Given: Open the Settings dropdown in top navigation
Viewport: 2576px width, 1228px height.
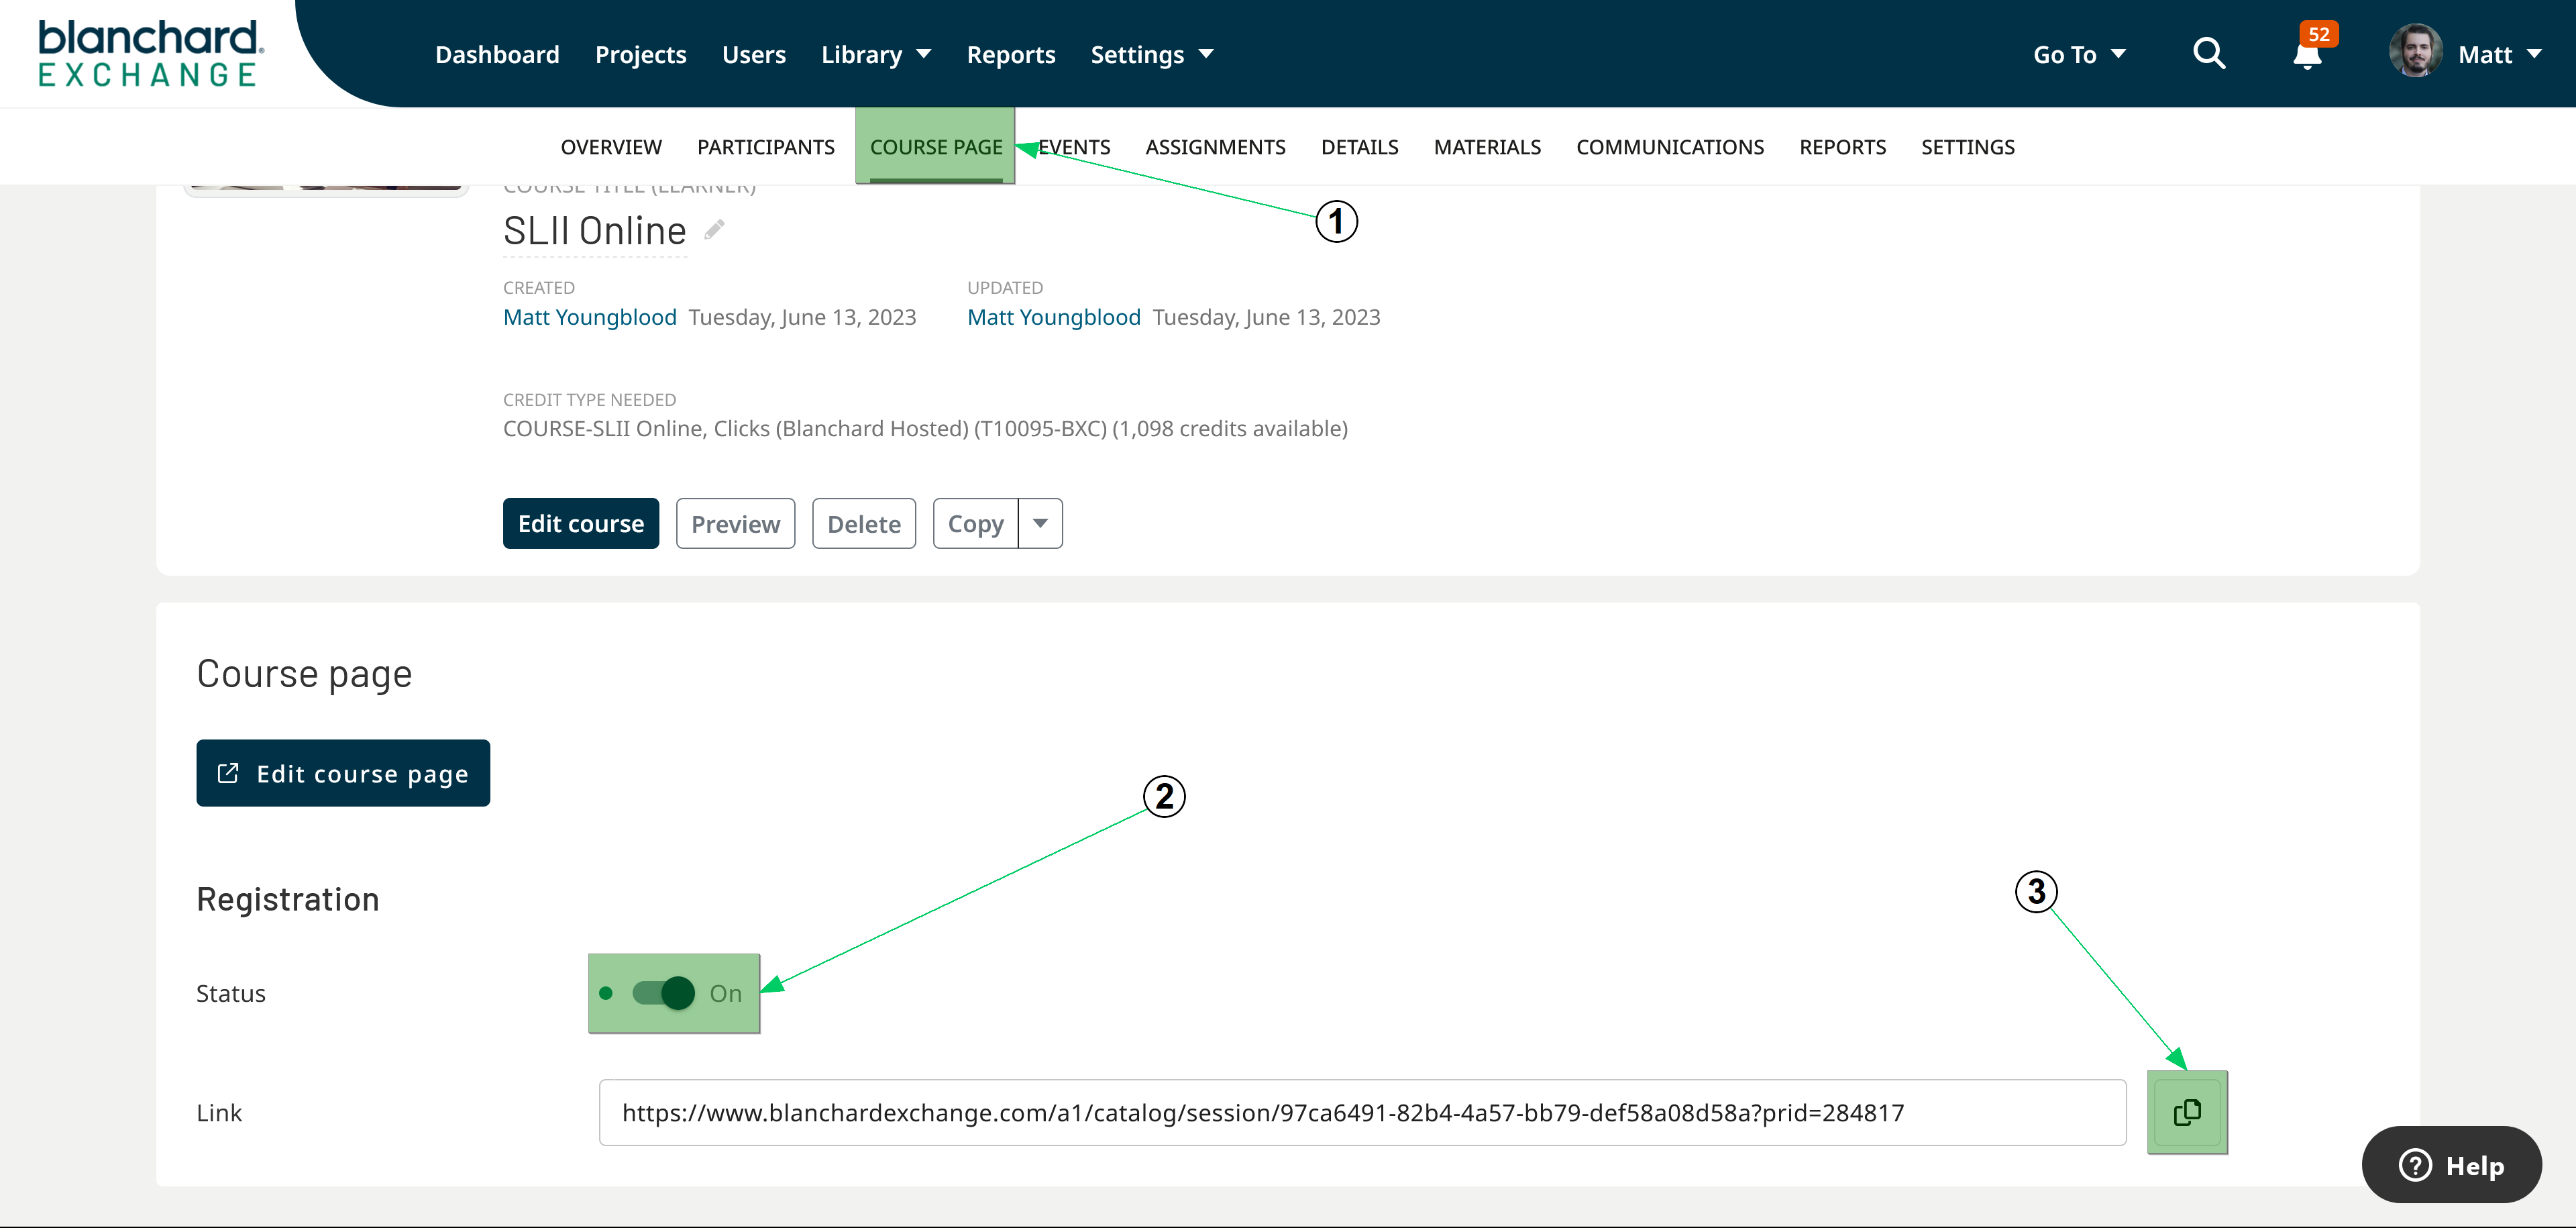Looking at the screenshot, I should tap(1152, 54).
